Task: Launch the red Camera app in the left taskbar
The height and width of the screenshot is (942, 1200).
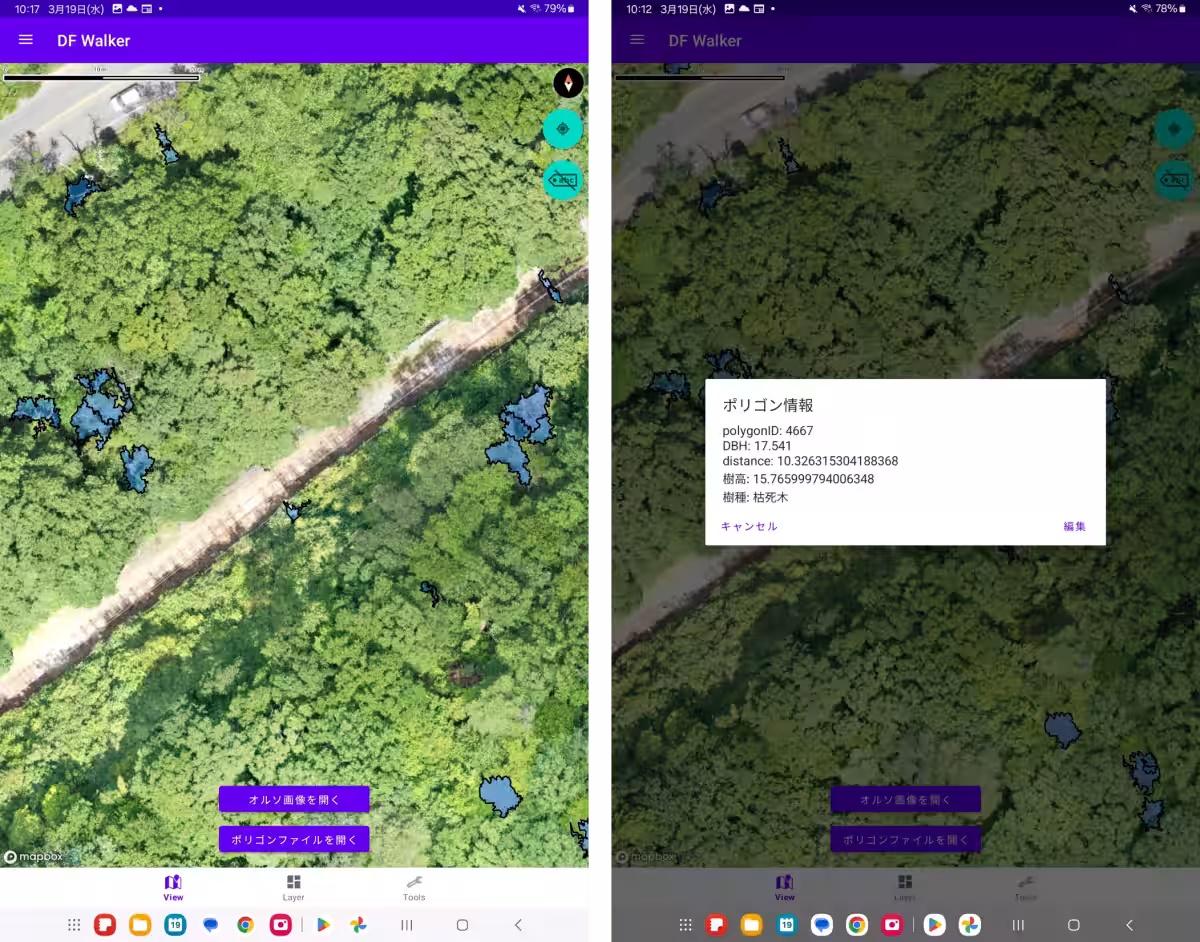Action: click(280, 925)
